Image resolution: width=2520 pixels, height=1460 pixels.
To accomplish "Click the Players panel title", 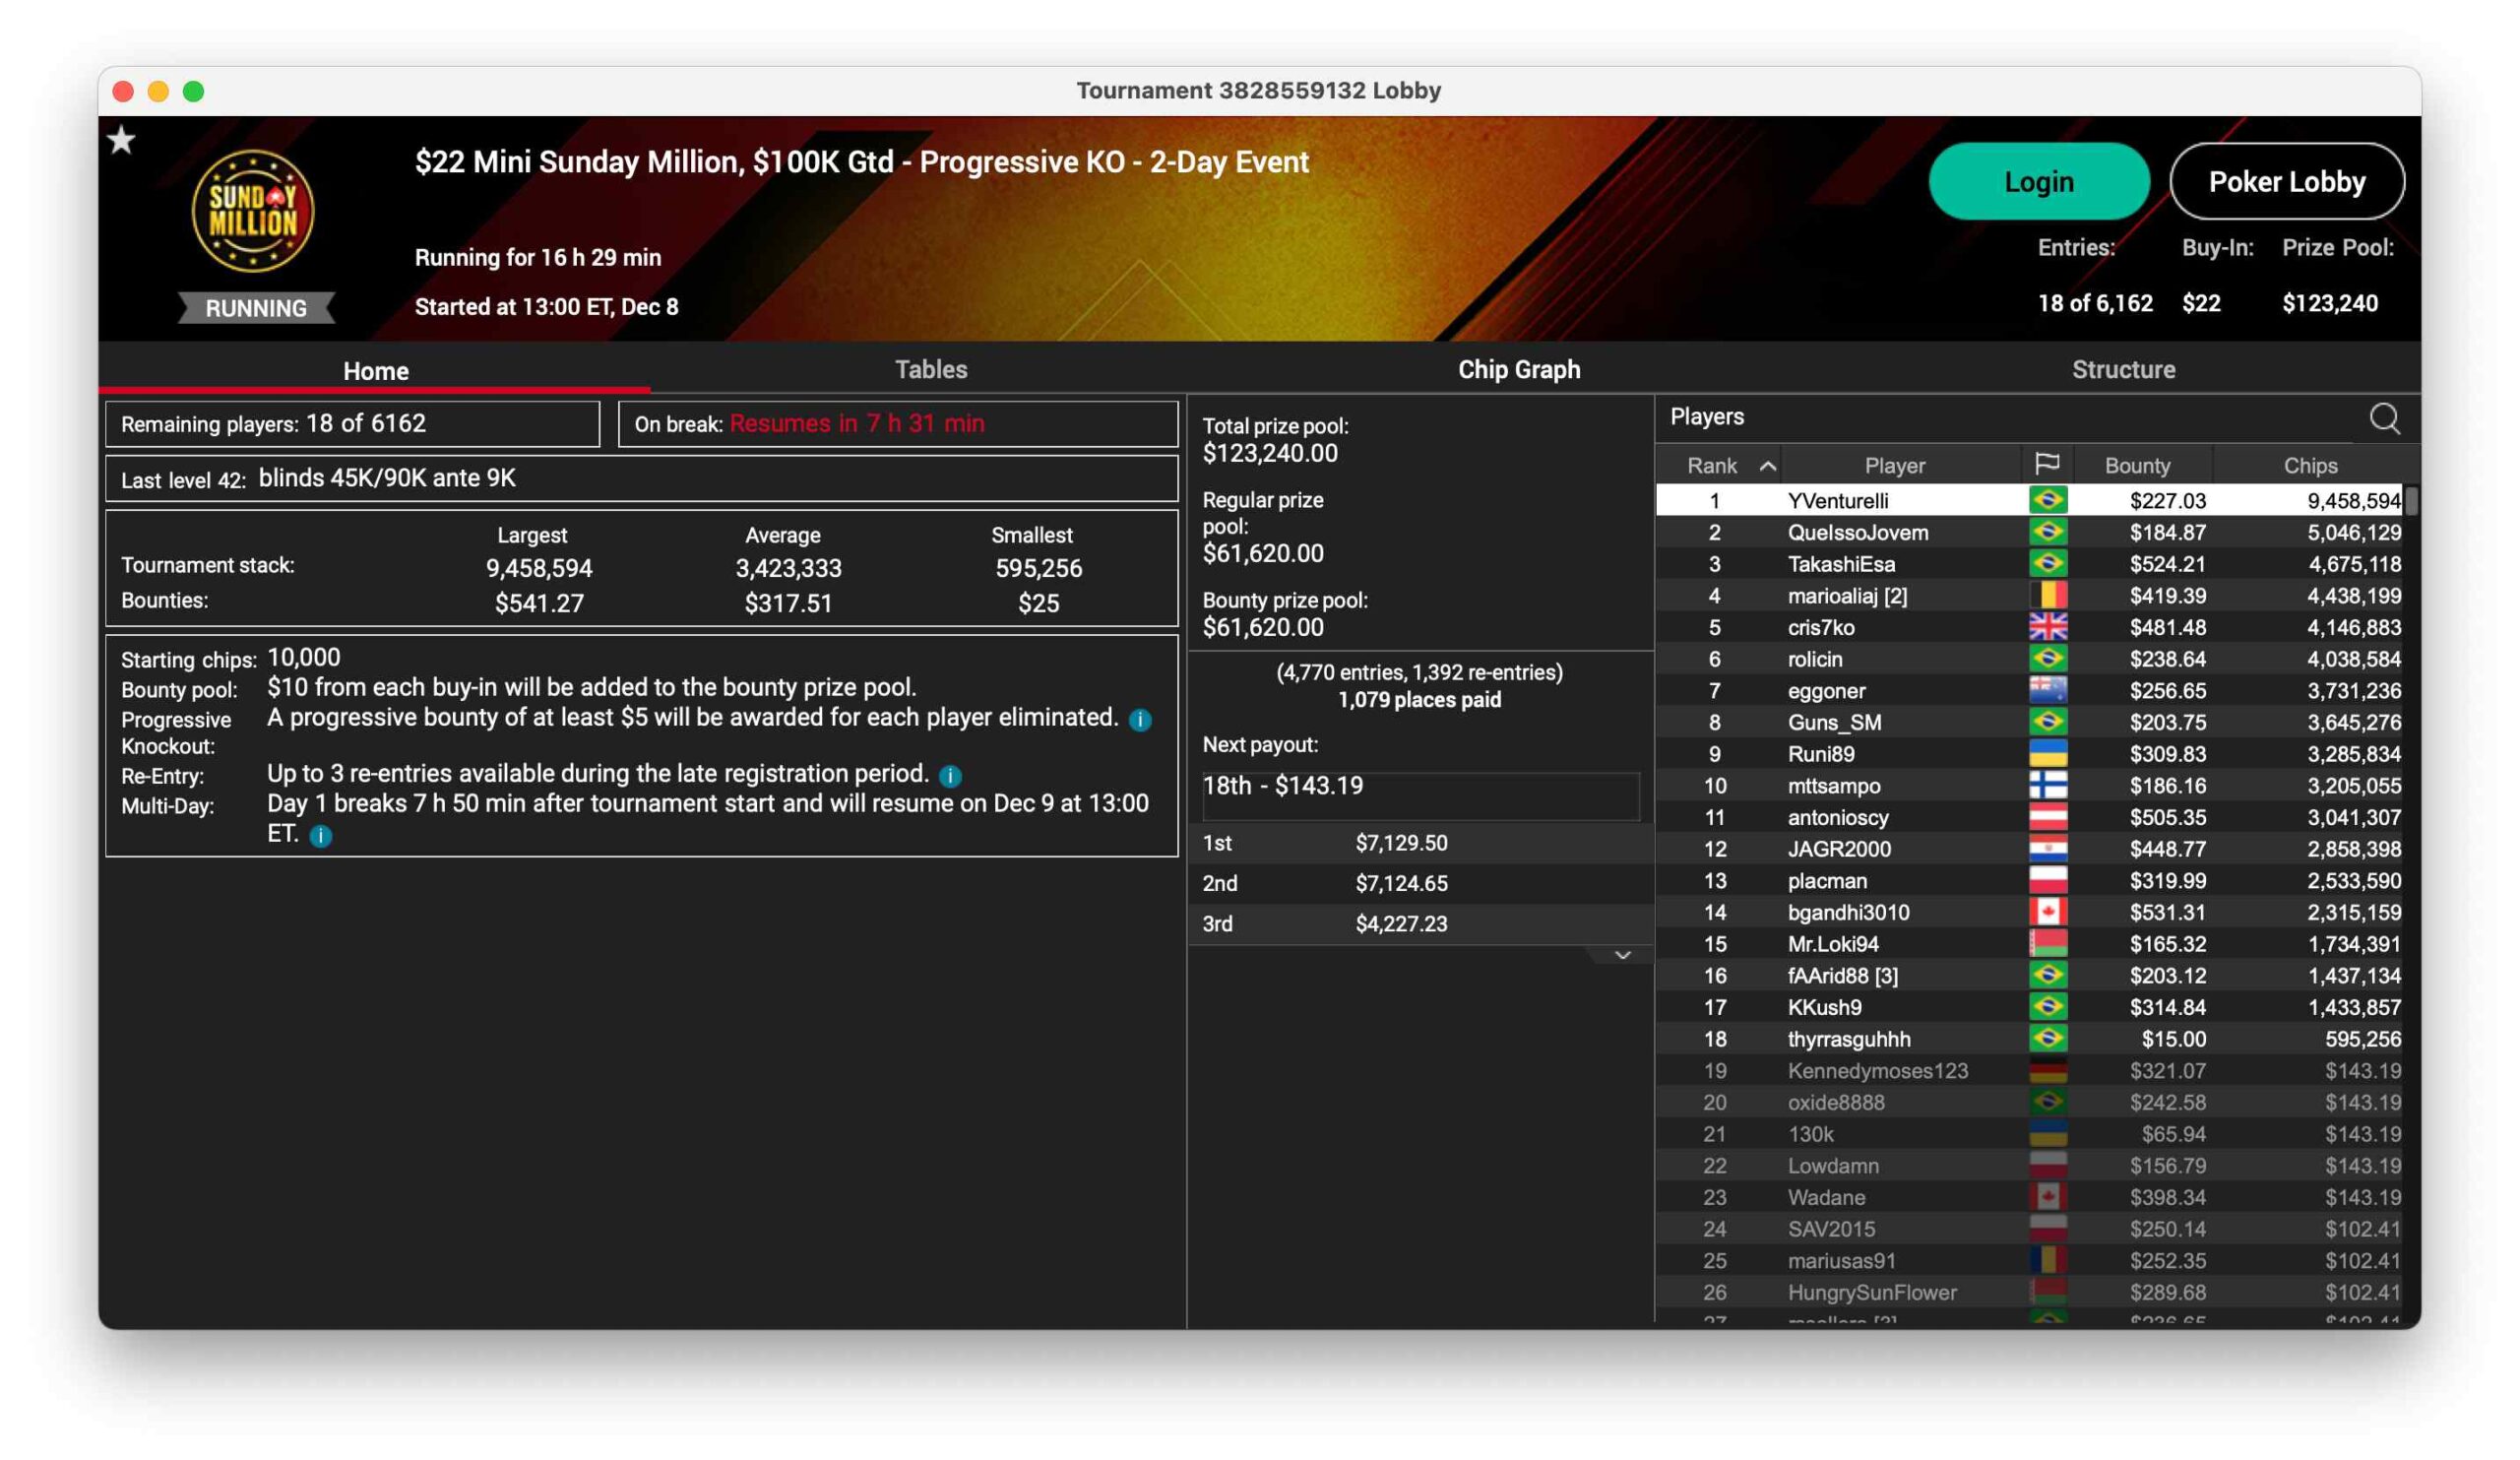I will pyautogui.click(x=1706, y=417).
